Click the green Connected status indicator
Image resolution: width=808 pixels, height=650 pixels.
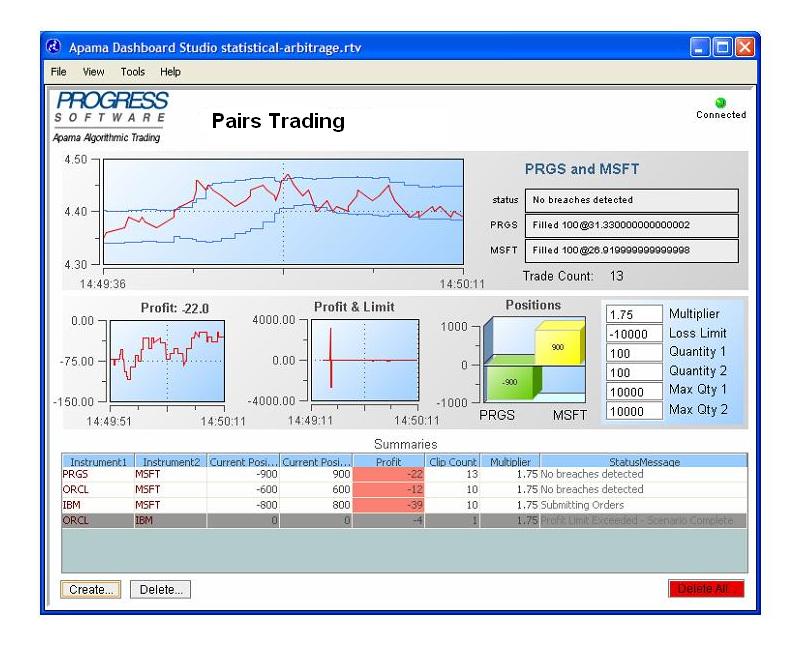click(x=720, y=103)
